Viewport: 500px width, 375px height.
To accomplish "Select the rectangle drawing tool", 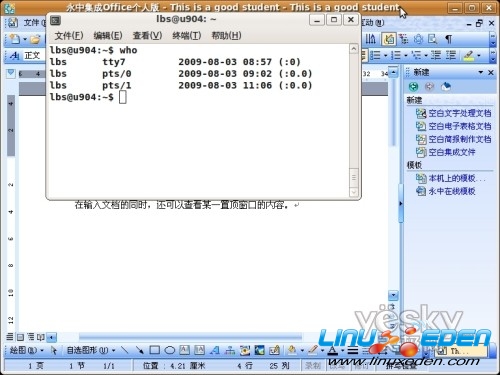I will [154, 350].
